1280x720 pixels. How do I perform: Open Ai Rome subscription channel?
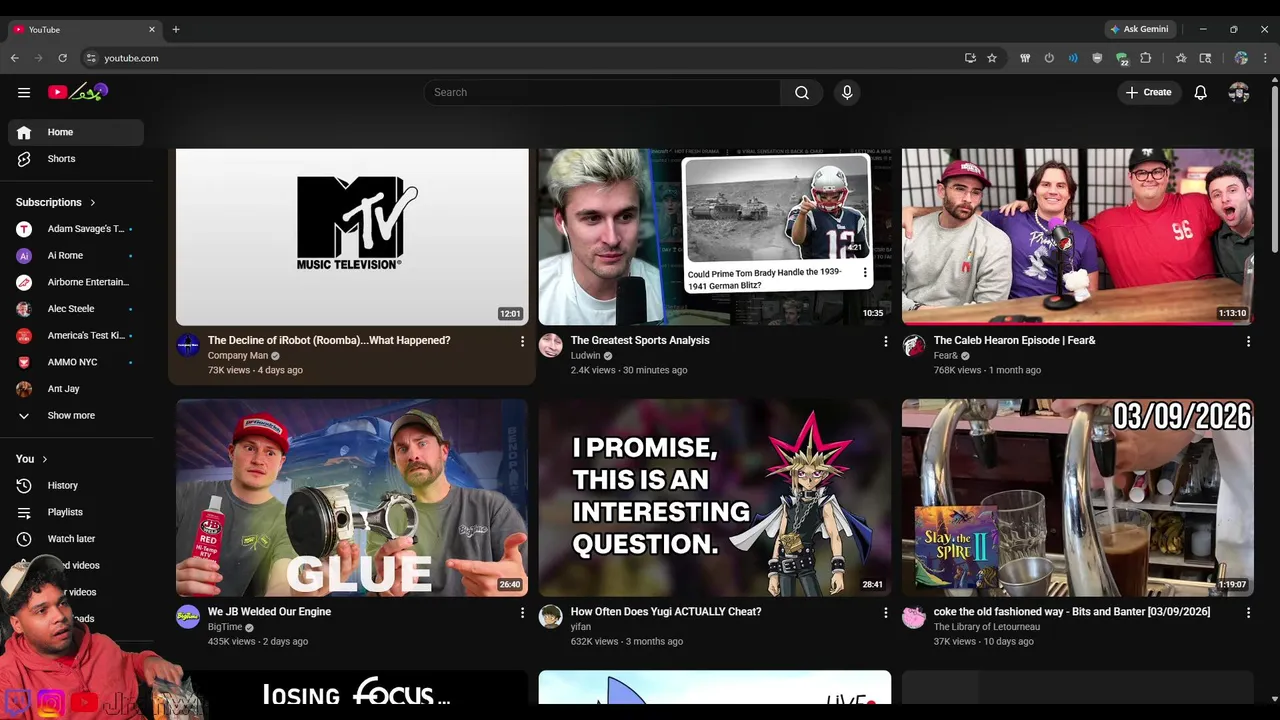pyautogui.click(x=76, y=255)
